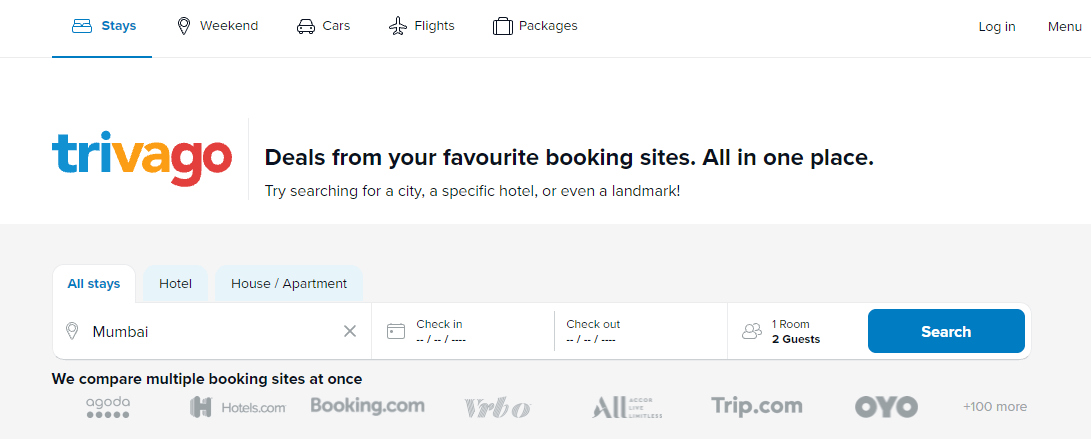Image resolution: width=1091 pixels, height=439 pixels.
Task: Expand the 1 Room 2 Guests selector
Action: (796, 331)
